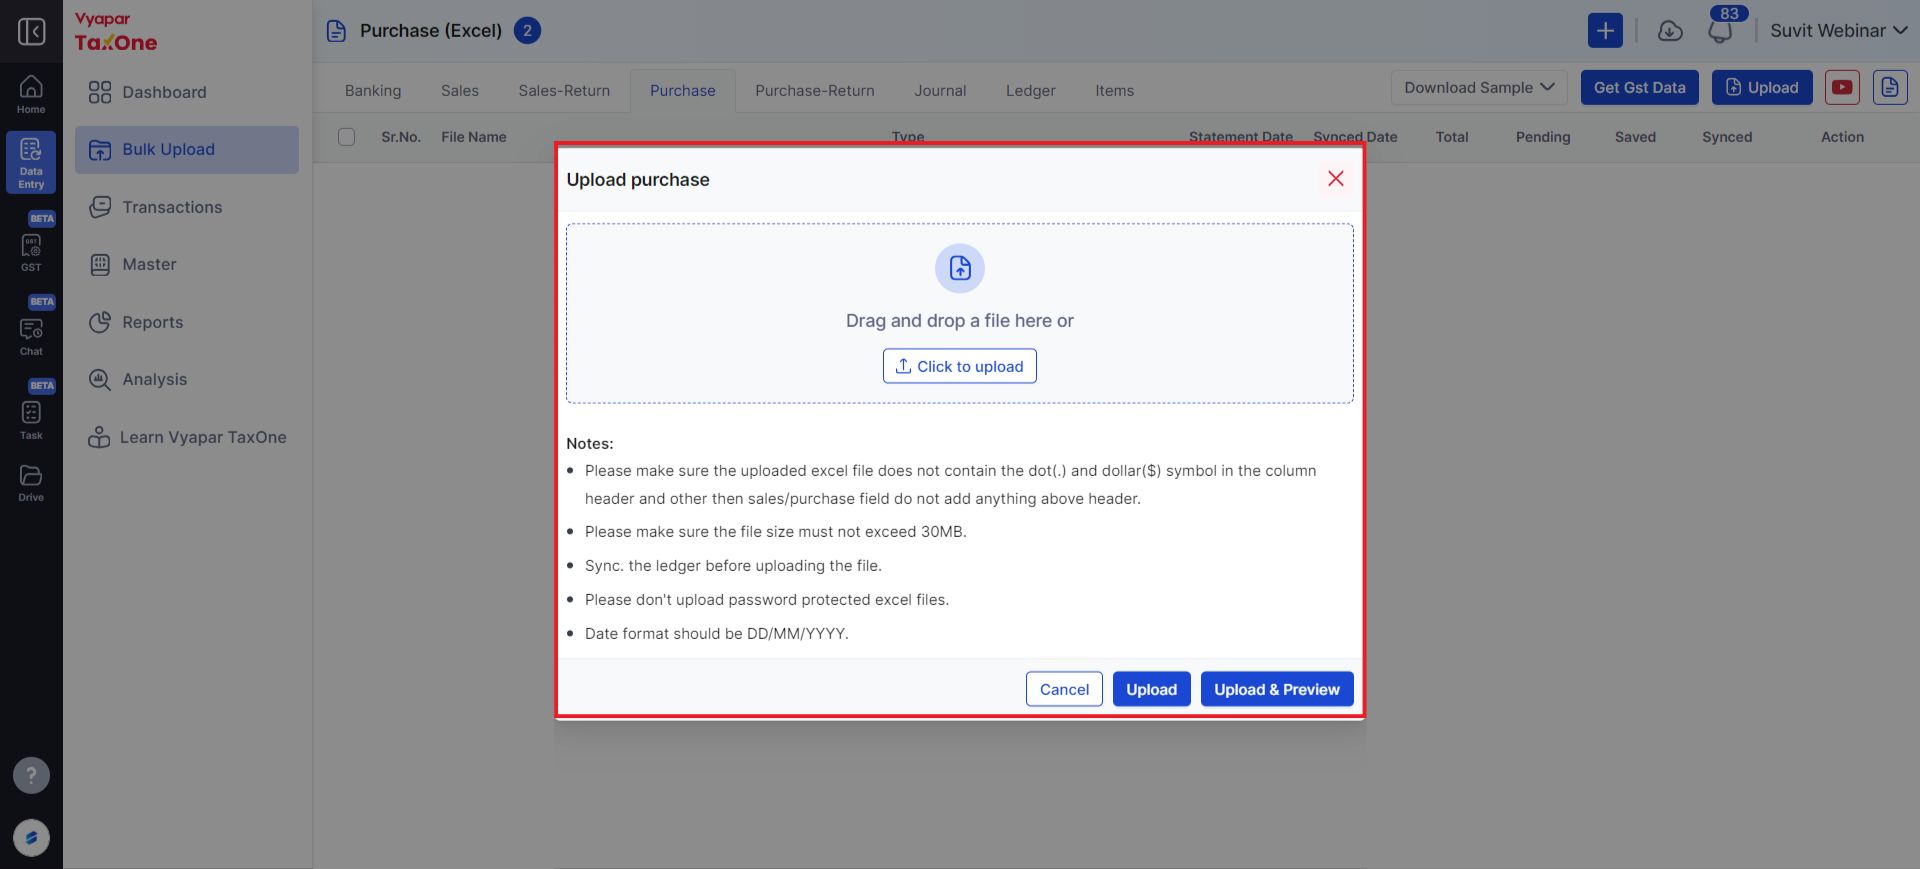Switch to the Sales-Return tab
The image size is (1920, 869).
(x=564, y=90)
